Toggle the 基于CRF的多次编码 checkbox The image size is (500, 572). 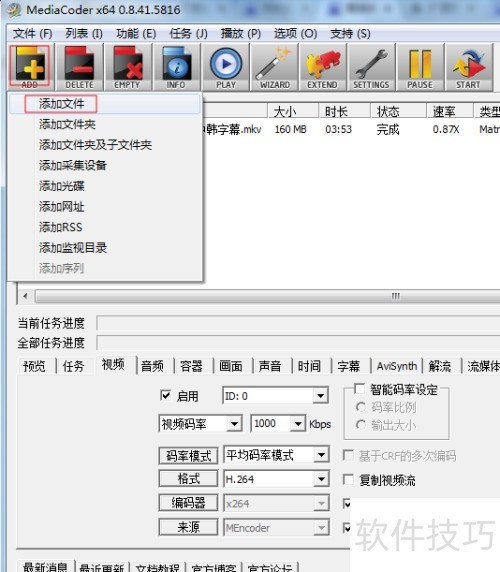(348, 455)
